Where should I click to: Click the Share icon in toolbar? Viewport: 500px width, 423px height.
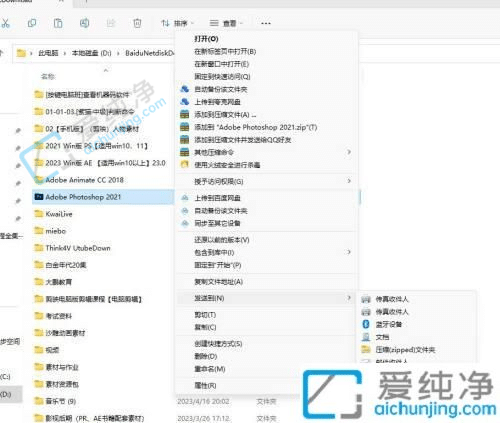111,23
